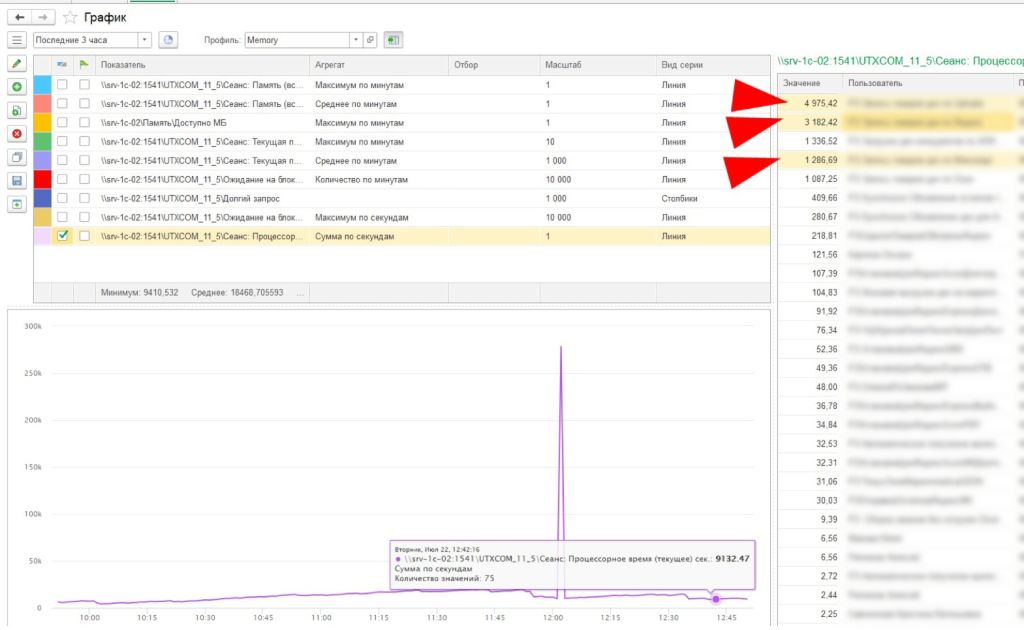The height and width of the screenshot is (630, 1024).
Task: Click the pie-chart refresh icon next to period
Action: (169, 40)
